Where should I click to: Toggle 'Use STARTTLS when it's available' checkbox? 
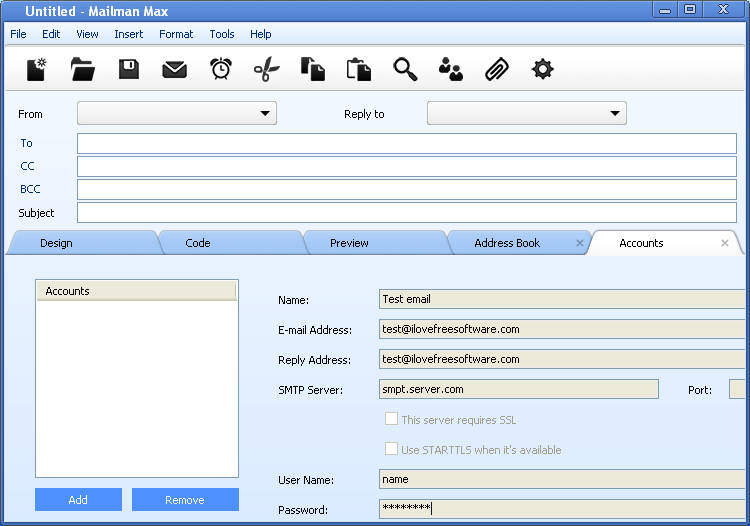click(392, 450)
